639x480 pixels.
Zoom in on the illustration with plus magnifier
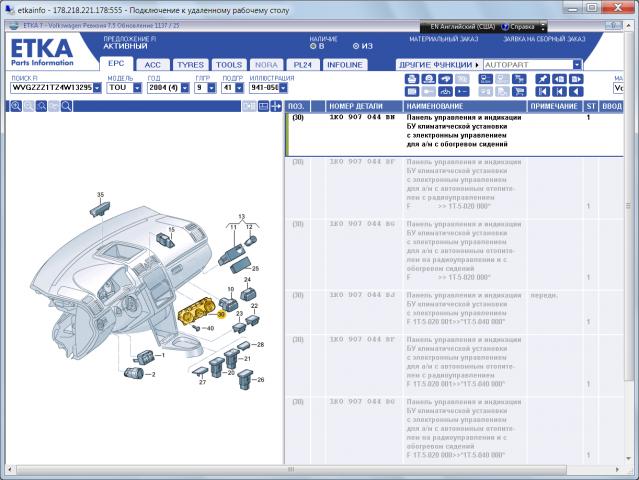point(16,106)
